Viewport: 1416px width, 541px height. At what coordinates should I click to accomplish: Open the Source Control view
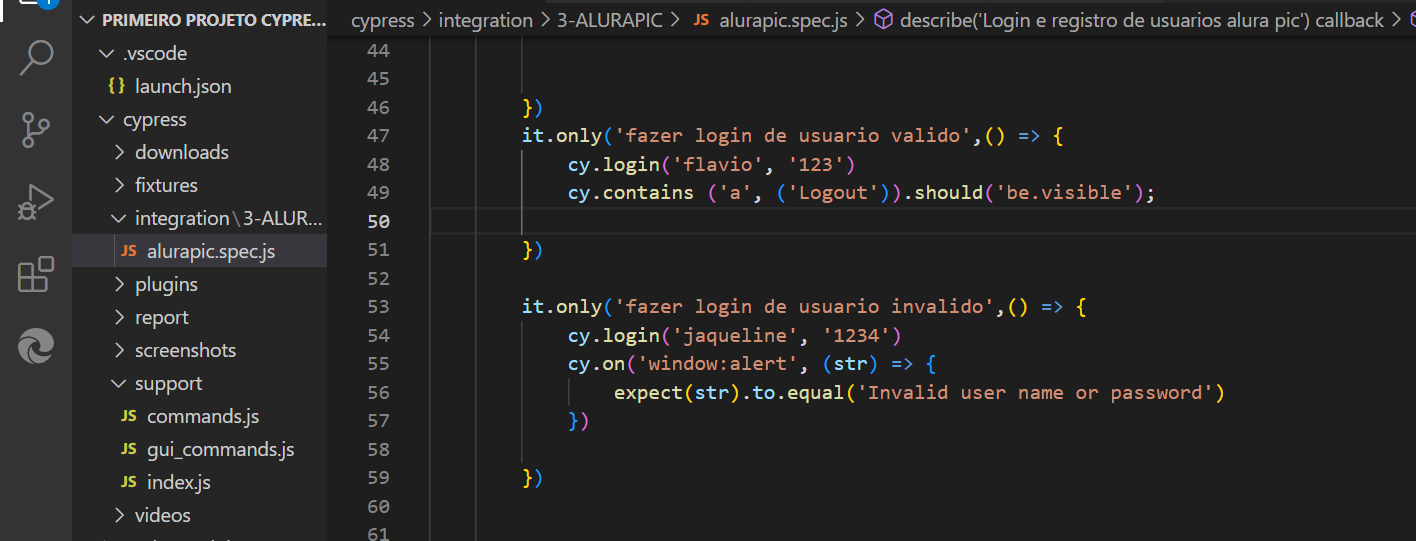click(x=36, y=130)
